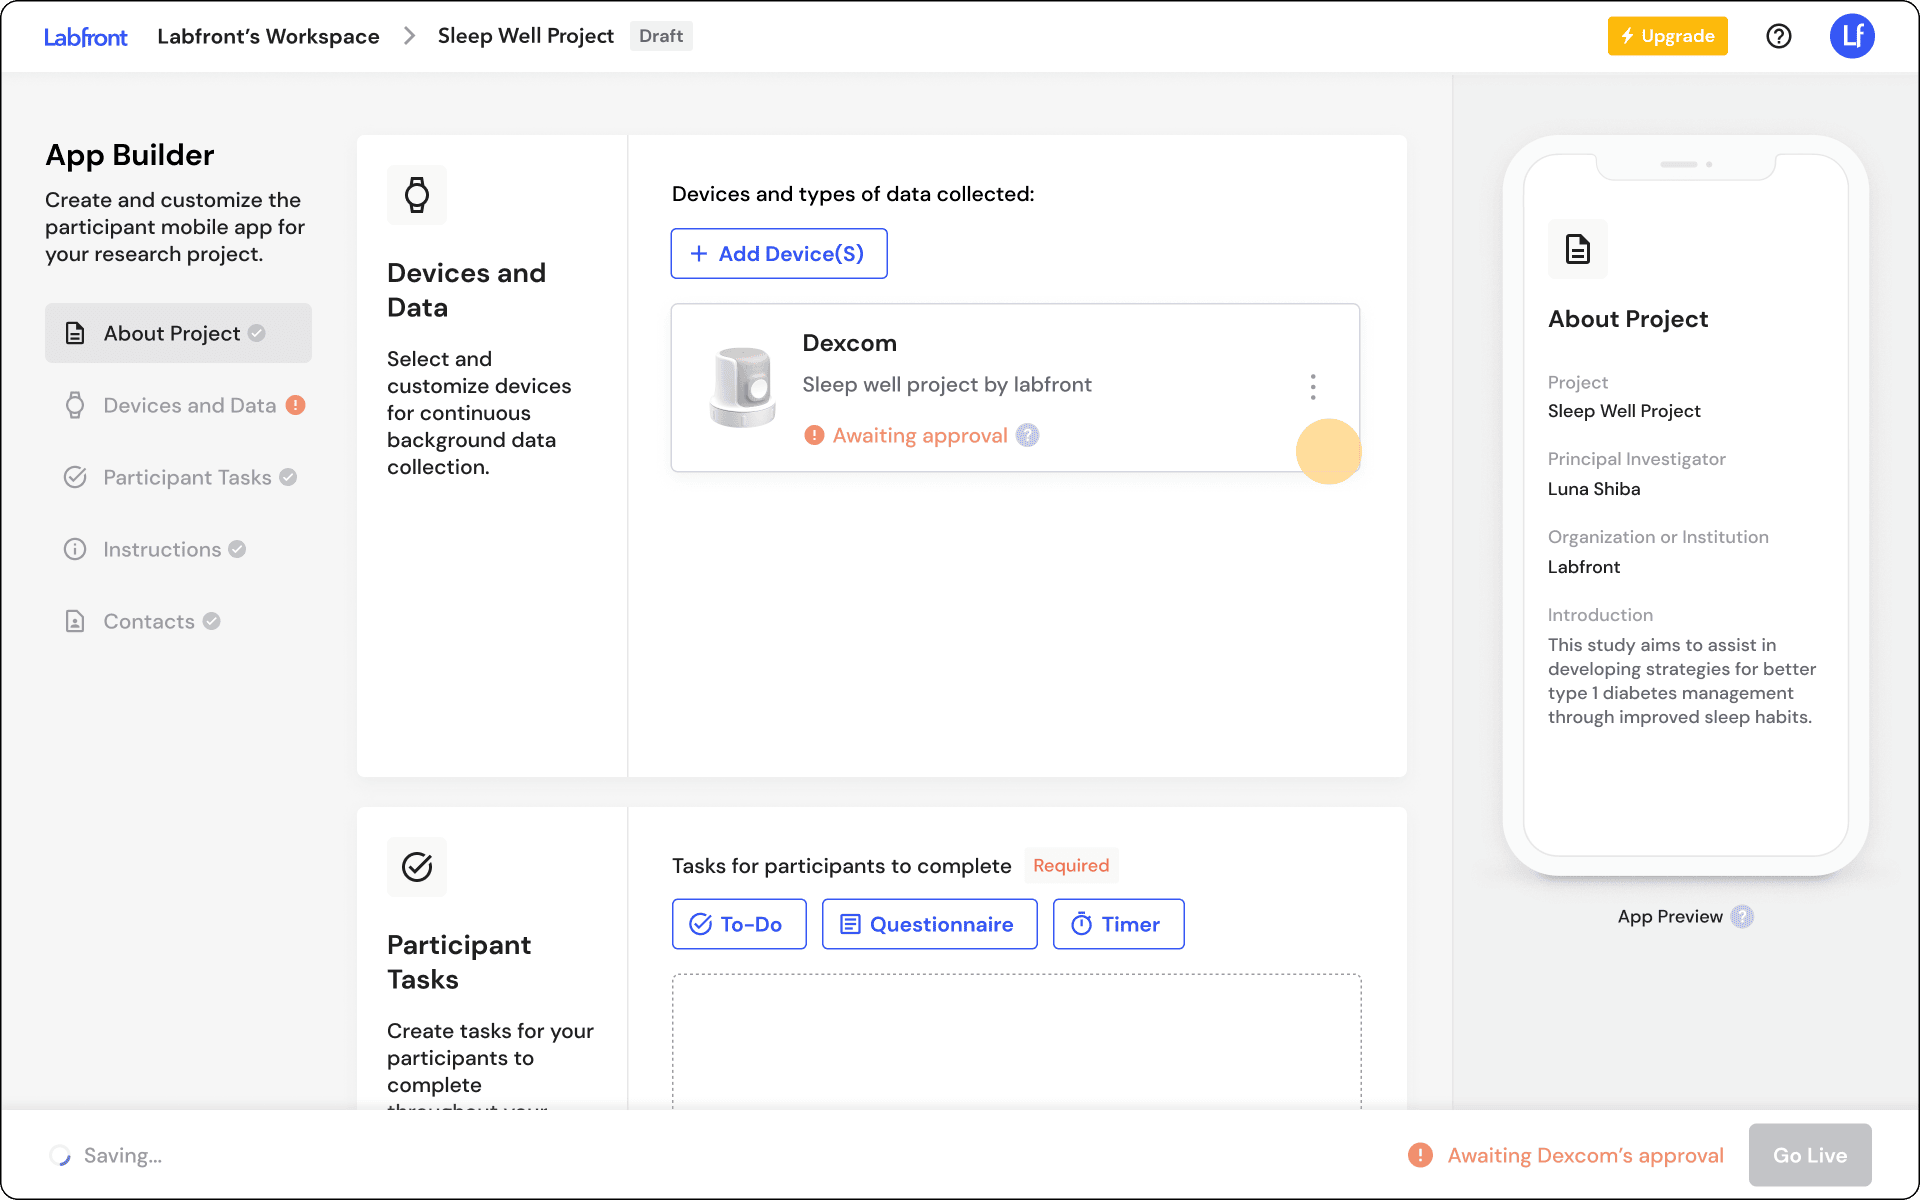Click the checkmark icon in Participant Tasks panel

(x=417, y=866)
